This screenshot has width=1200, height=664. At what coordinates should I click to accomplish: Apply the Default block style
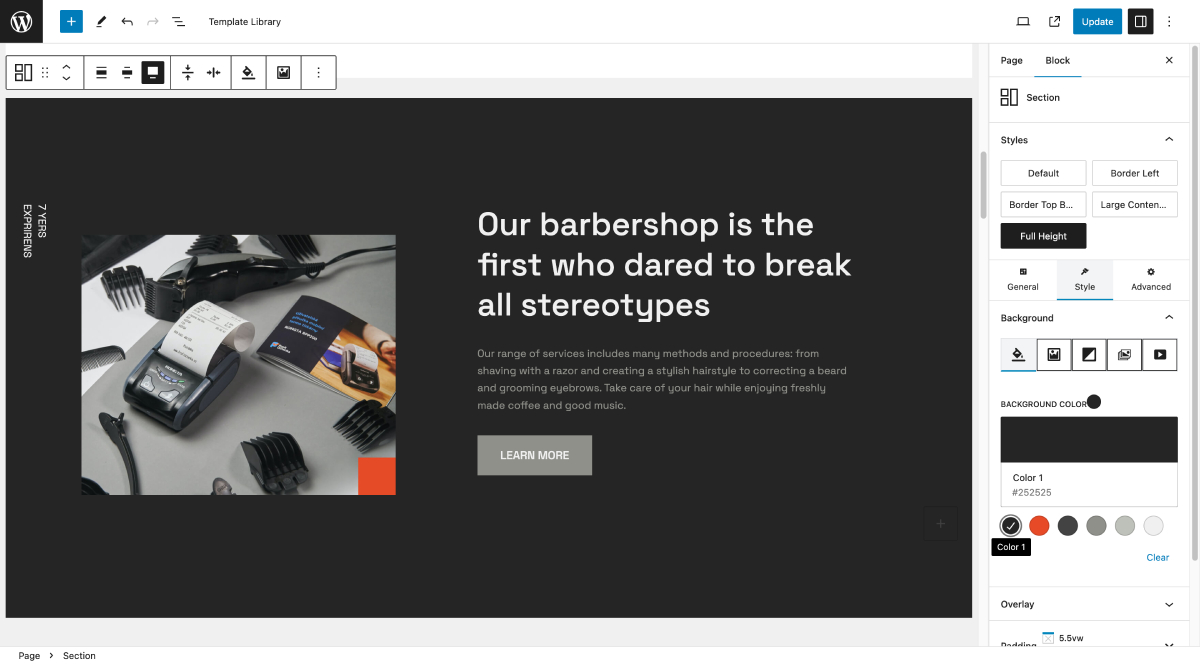tap(1044, 173)
